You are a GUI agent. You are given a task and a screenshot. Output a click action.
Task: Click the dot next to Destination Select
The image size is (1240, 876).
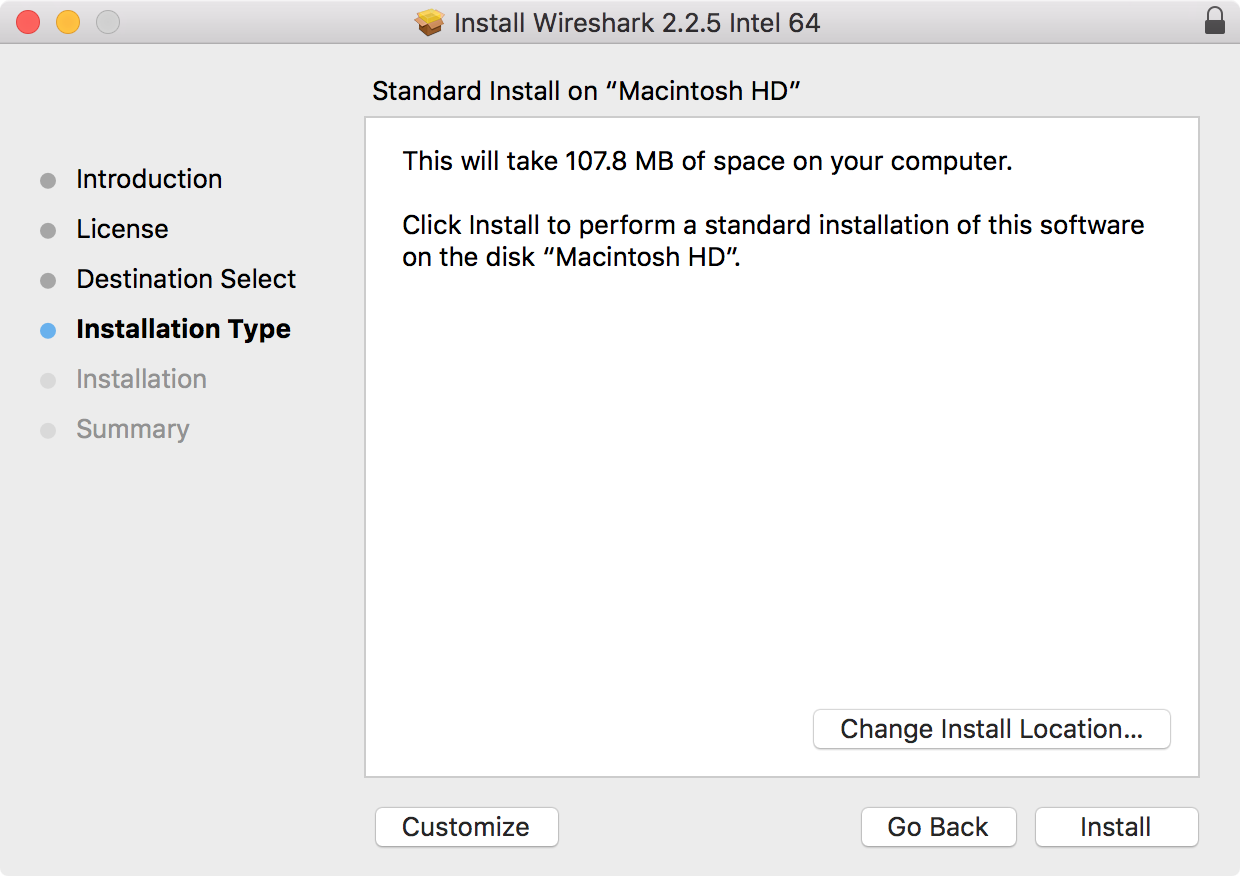click(47, 280)
